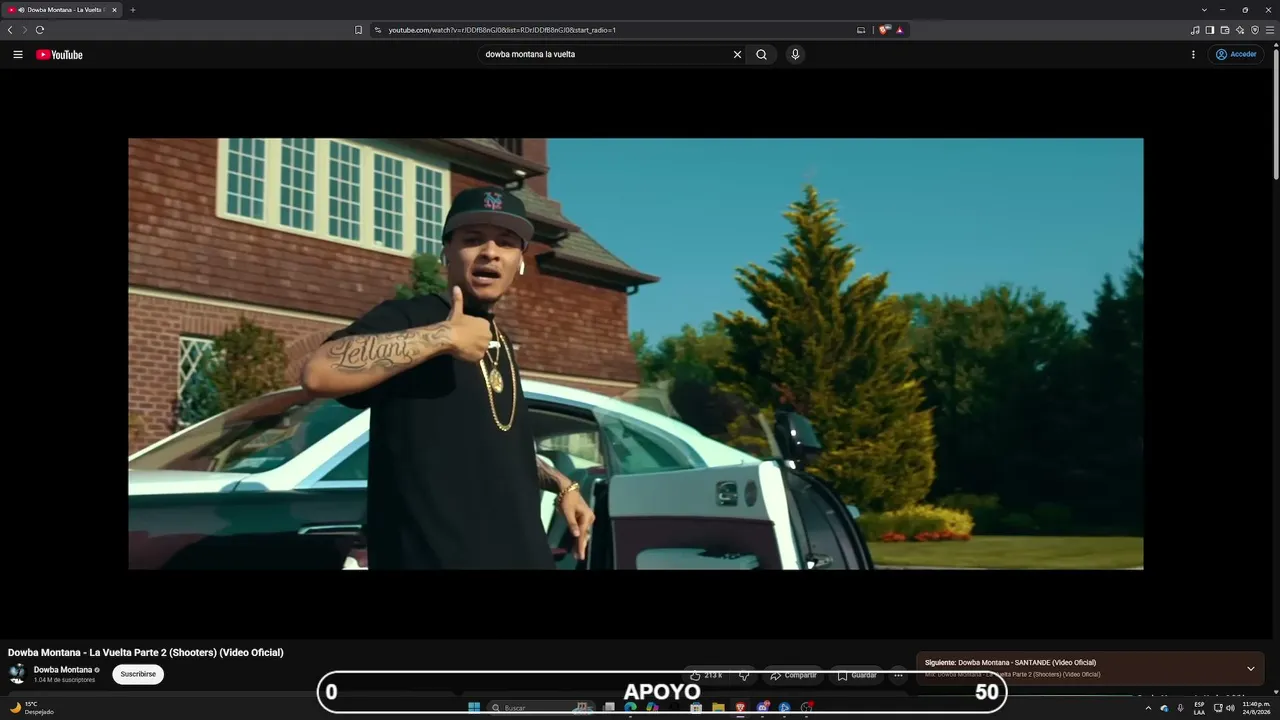Screen dimensions: 1280x720
Task: Open the Brave Shields lion icon
Action: click(884, 30)
